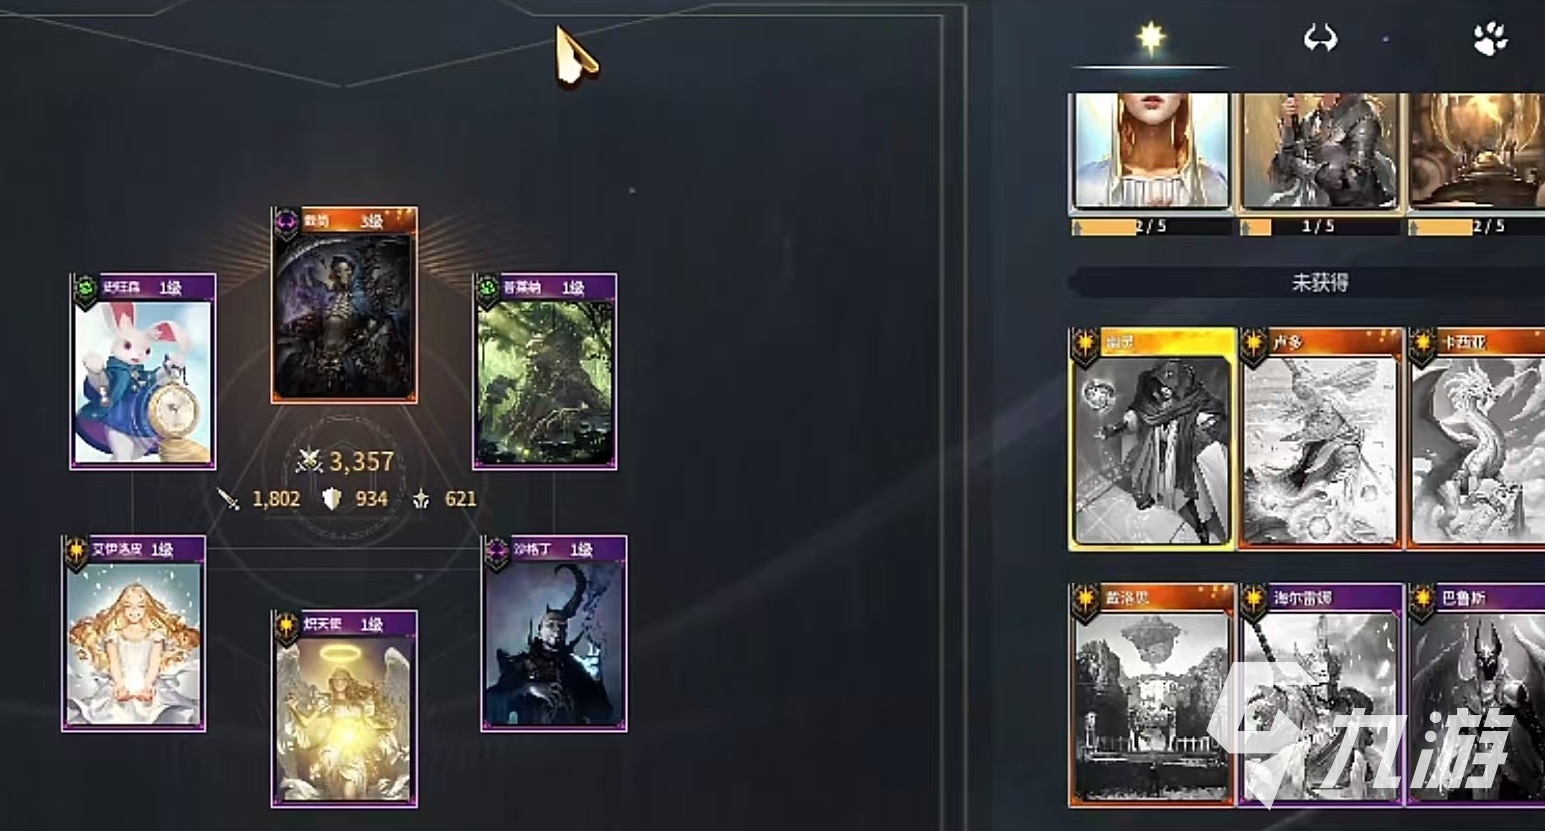The height and width of the screenshot is (831, 1545).
Task: Click the 未获得 section header
Action: [x=1319, y=283]
